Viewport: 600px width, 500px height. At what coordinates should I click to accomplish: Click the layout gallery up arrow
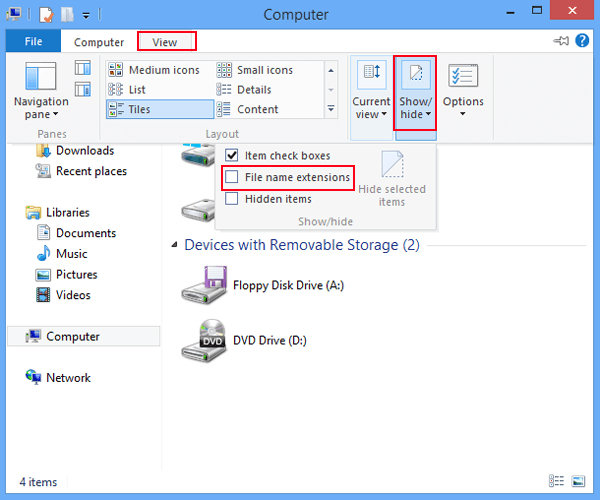tap(331, 70)
